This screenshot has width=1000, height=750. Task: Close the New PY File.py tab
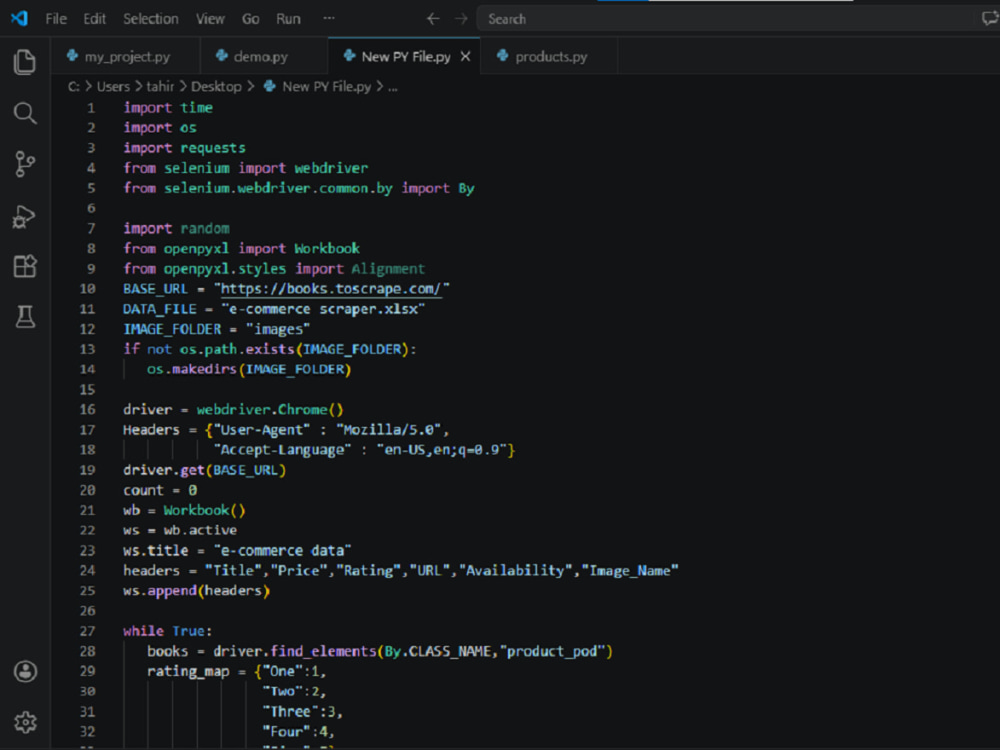(x=466, y=57)
